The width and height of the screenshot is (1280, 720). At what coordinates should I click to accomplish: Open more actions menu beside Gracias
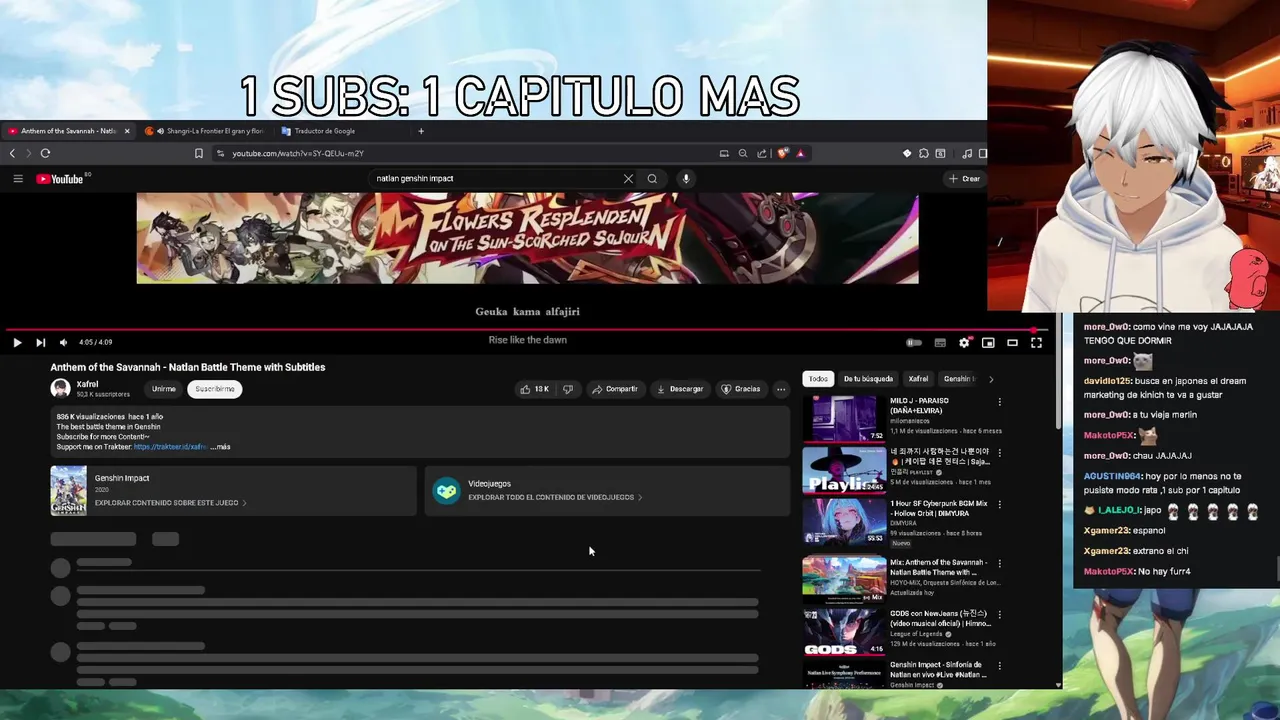tap(781, 389)
